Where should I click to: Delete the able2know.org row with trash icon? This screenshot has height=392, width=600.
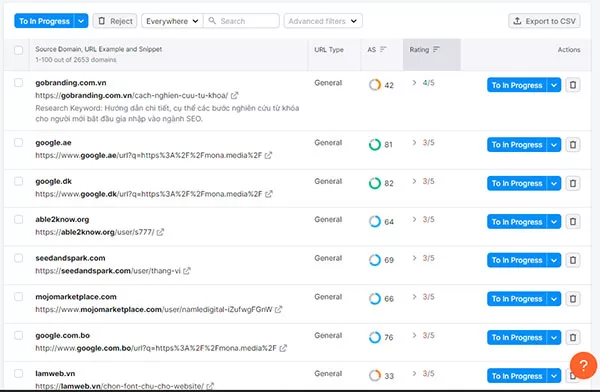pos(572,222)
